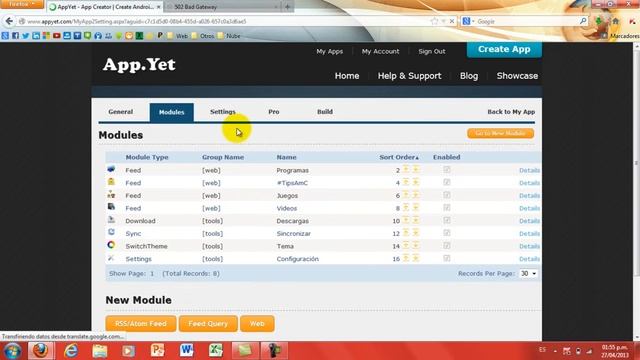The height and width of the screenshot is (360, 640).
Task: Switch to the General tab
Action: (120, 112)
